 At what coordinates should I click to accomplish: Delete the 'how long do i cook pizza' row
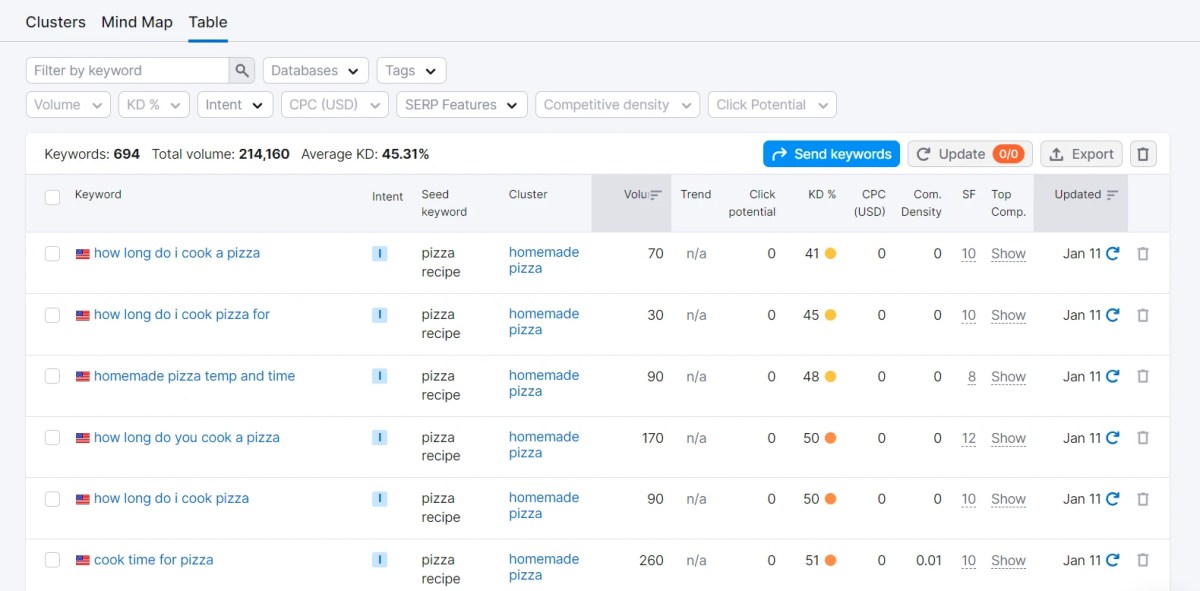coord(1143,499)
